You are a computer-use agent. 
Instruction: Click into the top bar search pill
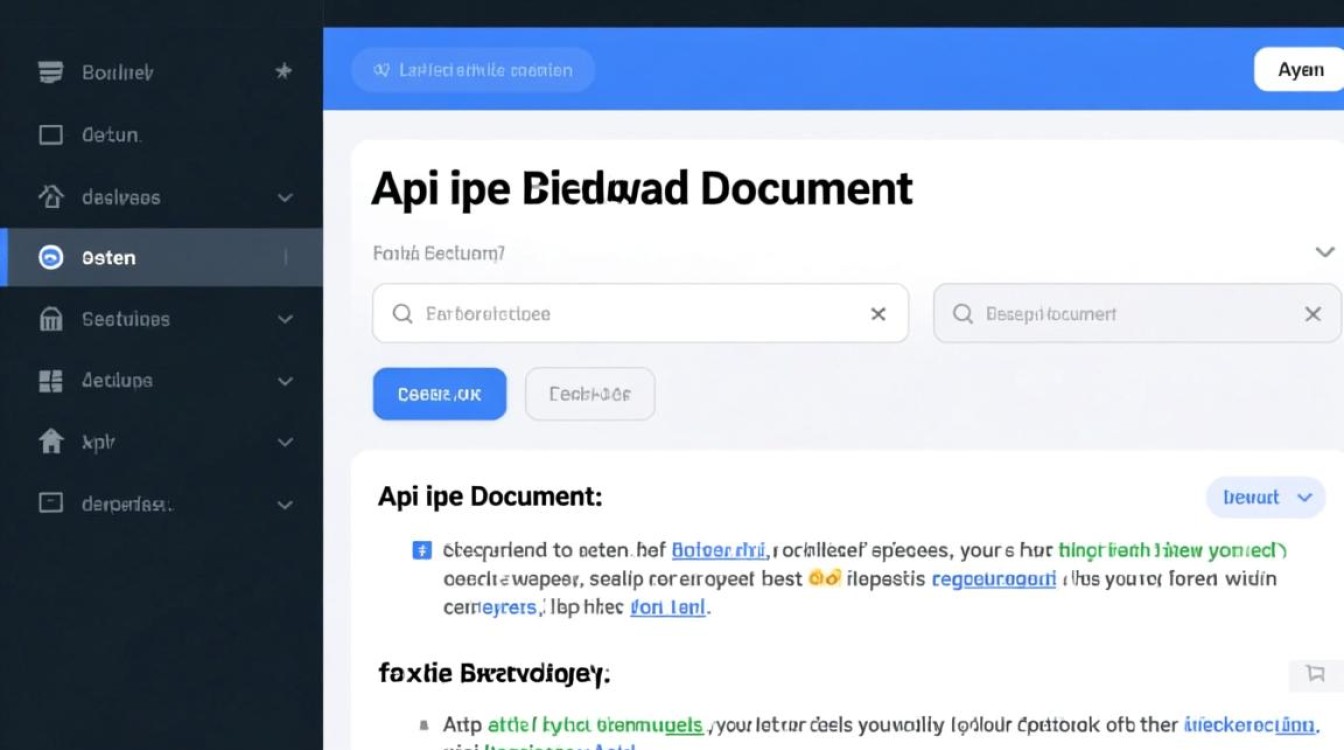click(x=473, y=70)
